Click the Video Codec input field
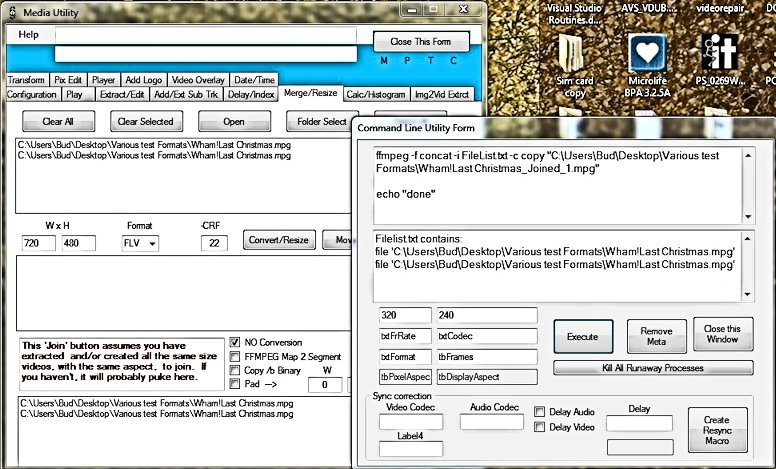The image size is (776, 469). click(411, 422)
